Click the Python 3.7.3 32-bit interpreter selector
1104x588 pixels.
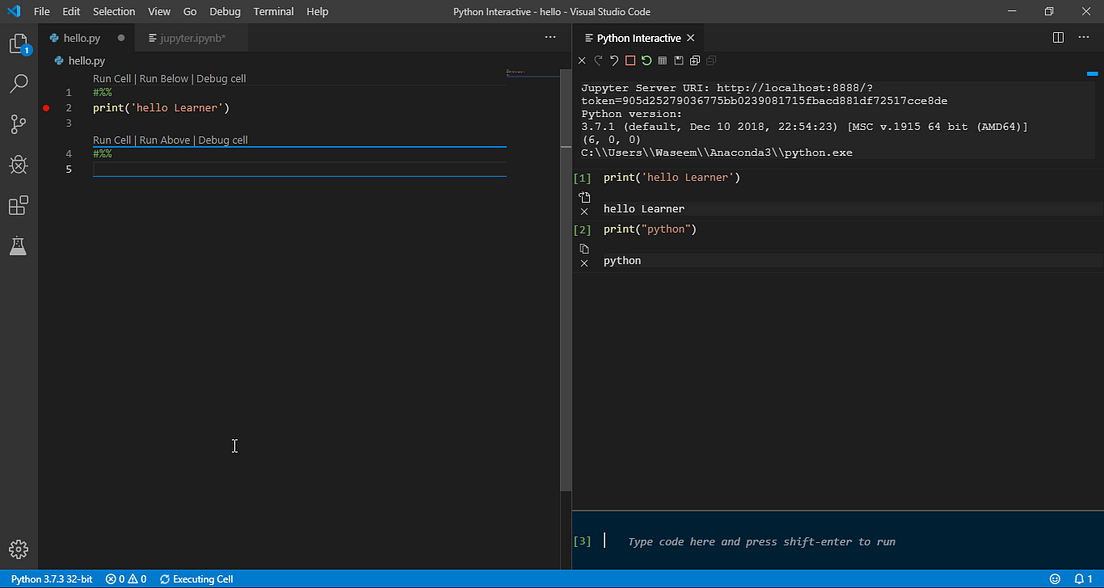(51, 578)
